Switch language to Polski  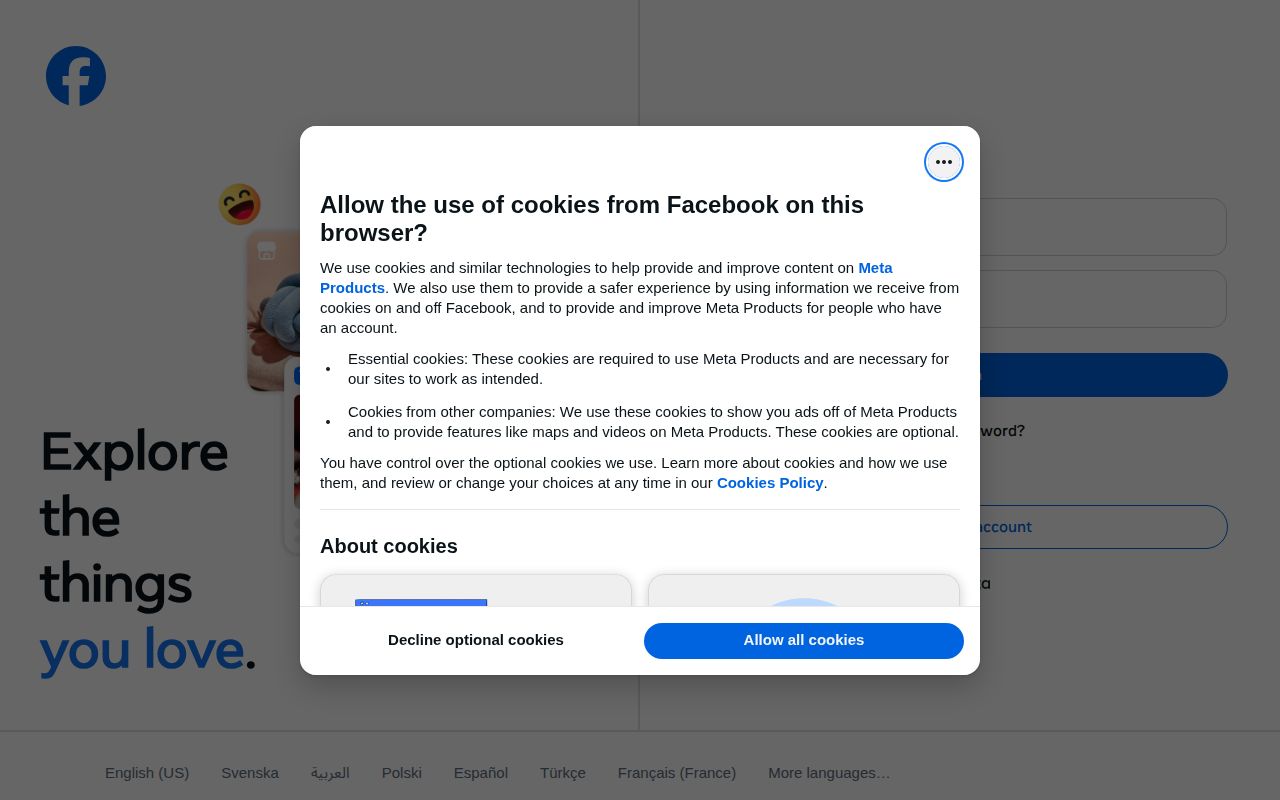click(402, 773)
